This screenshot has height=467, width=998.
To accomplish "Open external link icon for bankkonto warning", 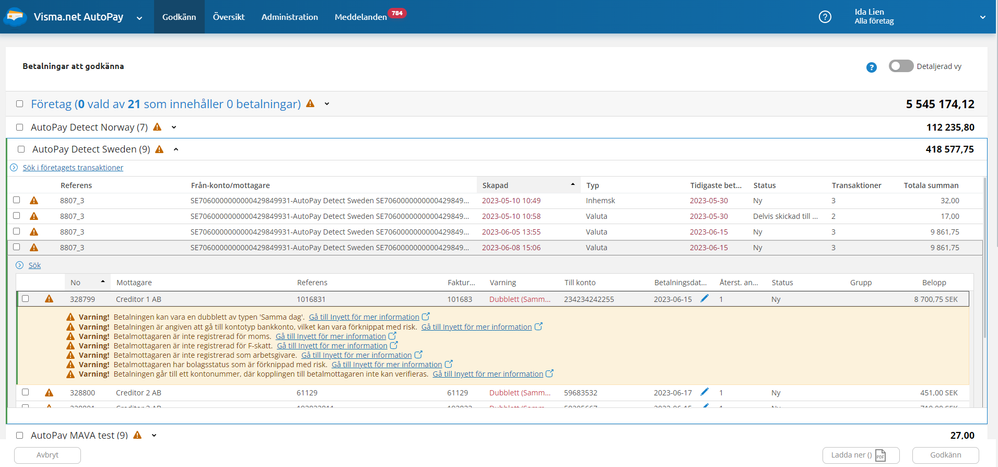I will click(538, 326).
